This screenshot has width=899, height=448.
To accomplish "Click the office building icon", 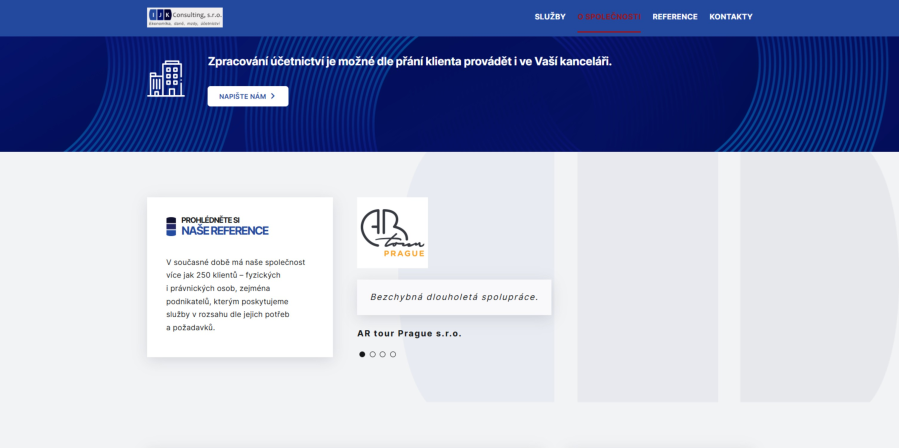I will pyautogui.click(x=166, y=79).
